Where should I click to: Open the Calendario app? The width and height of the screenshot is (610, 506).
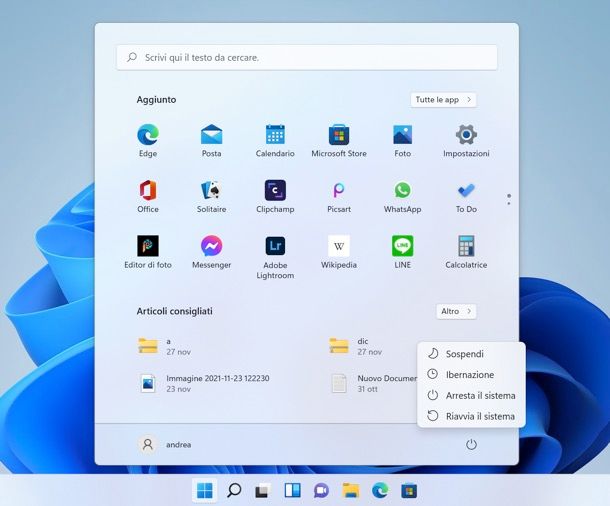(275, 140)
